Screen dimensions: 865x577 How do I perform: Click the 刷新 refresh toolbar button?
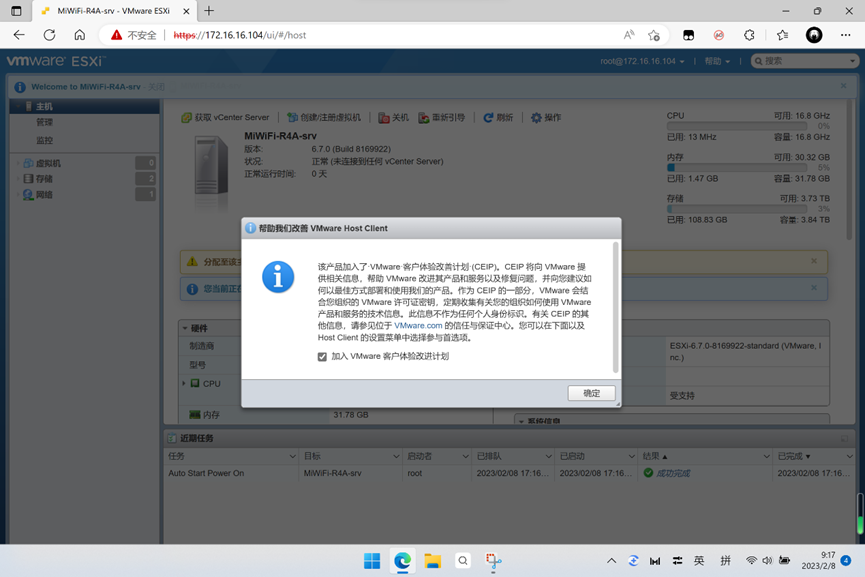[x=498, y=117]
